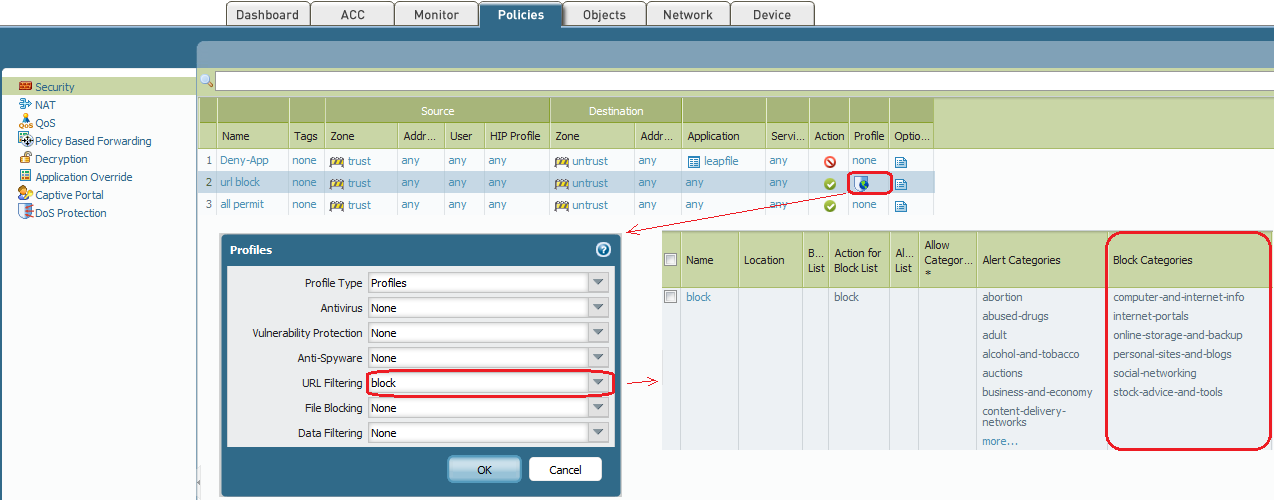Click the Policy Based Forwarding icon
The width and height of the screenshot is (1274, 500).
click(x=26, y=140)
